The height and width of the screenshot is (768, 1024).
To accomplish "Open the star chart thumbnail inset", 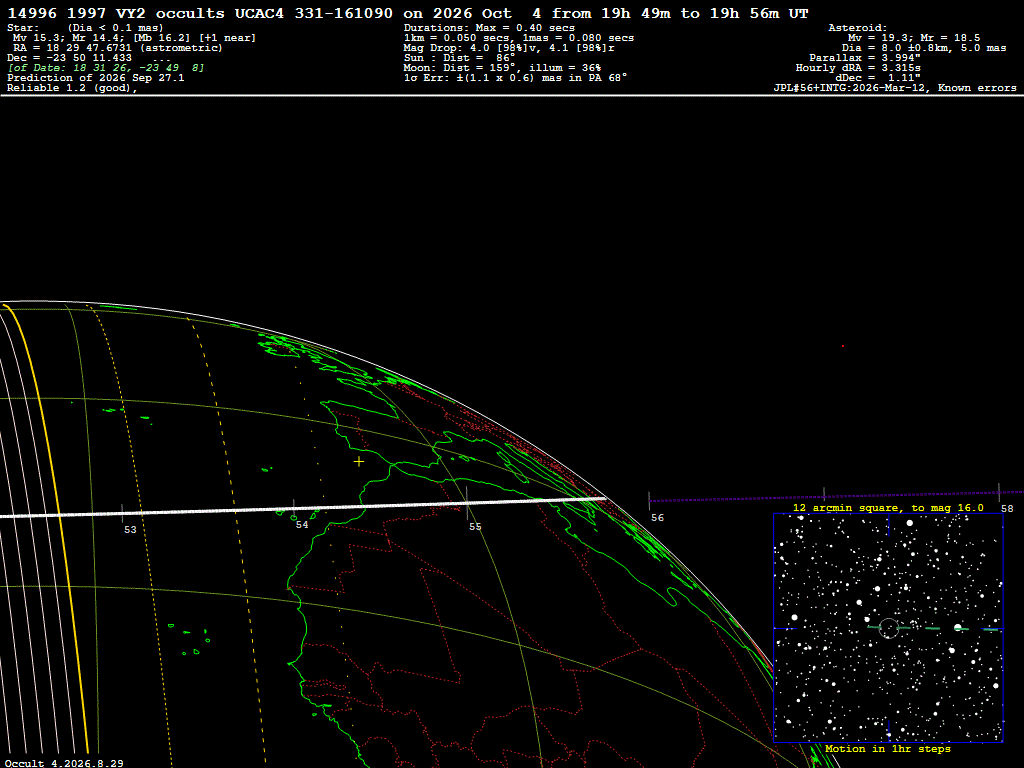I will 888,628.
